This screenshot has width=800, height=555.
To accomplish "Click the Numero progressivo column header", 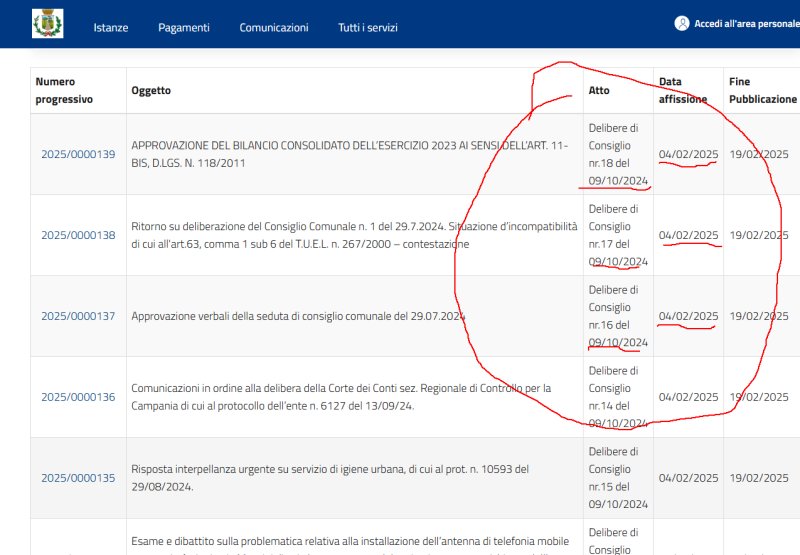I will tap(64, 90).
